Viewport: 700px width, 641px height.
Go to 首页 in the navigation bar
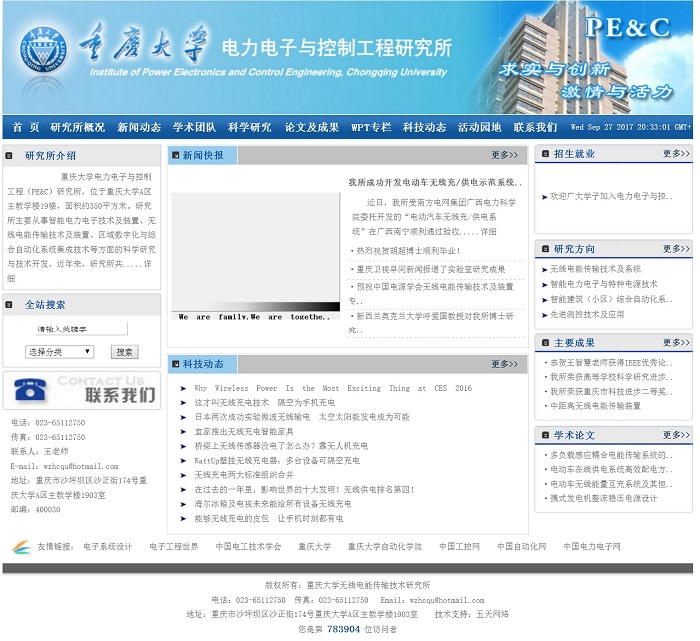(x=26, y=128)
